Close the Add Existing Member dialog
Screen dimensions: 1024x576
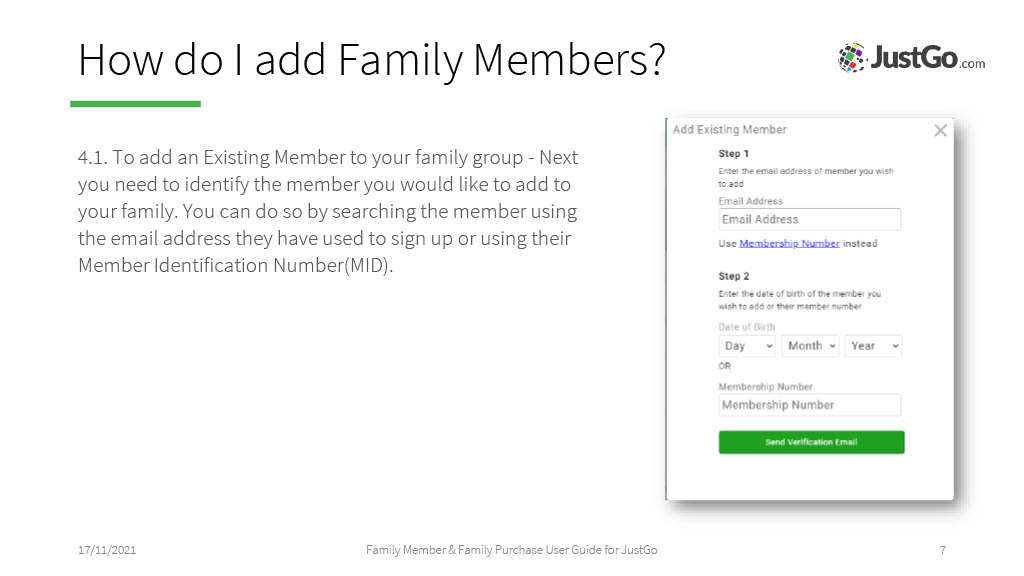pos(940,131)
